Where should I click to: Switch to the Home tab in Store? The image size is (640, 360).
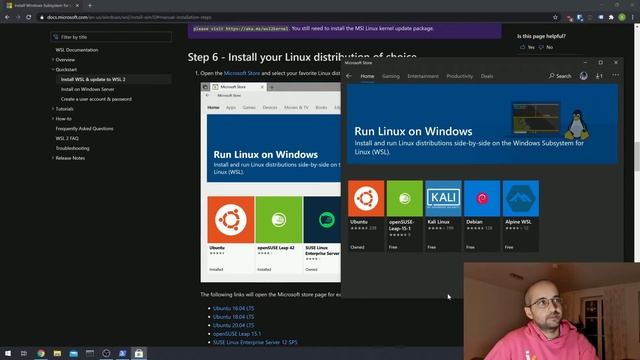[x=367, y=76]
